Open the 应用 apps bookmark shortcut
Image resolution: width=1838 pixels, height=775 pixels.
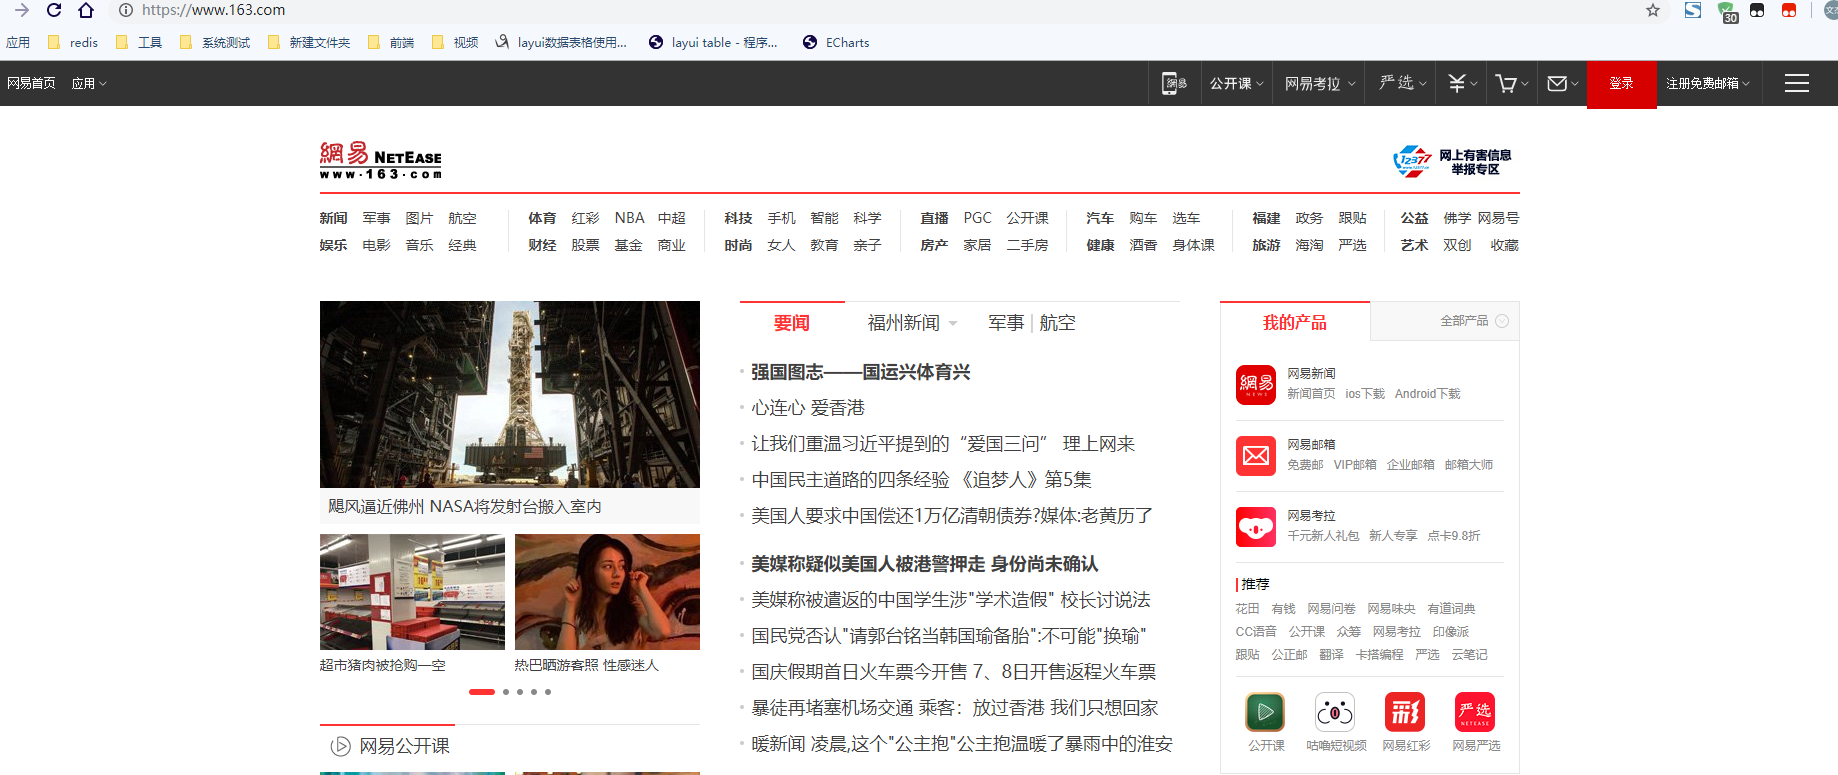coord(18,42)
